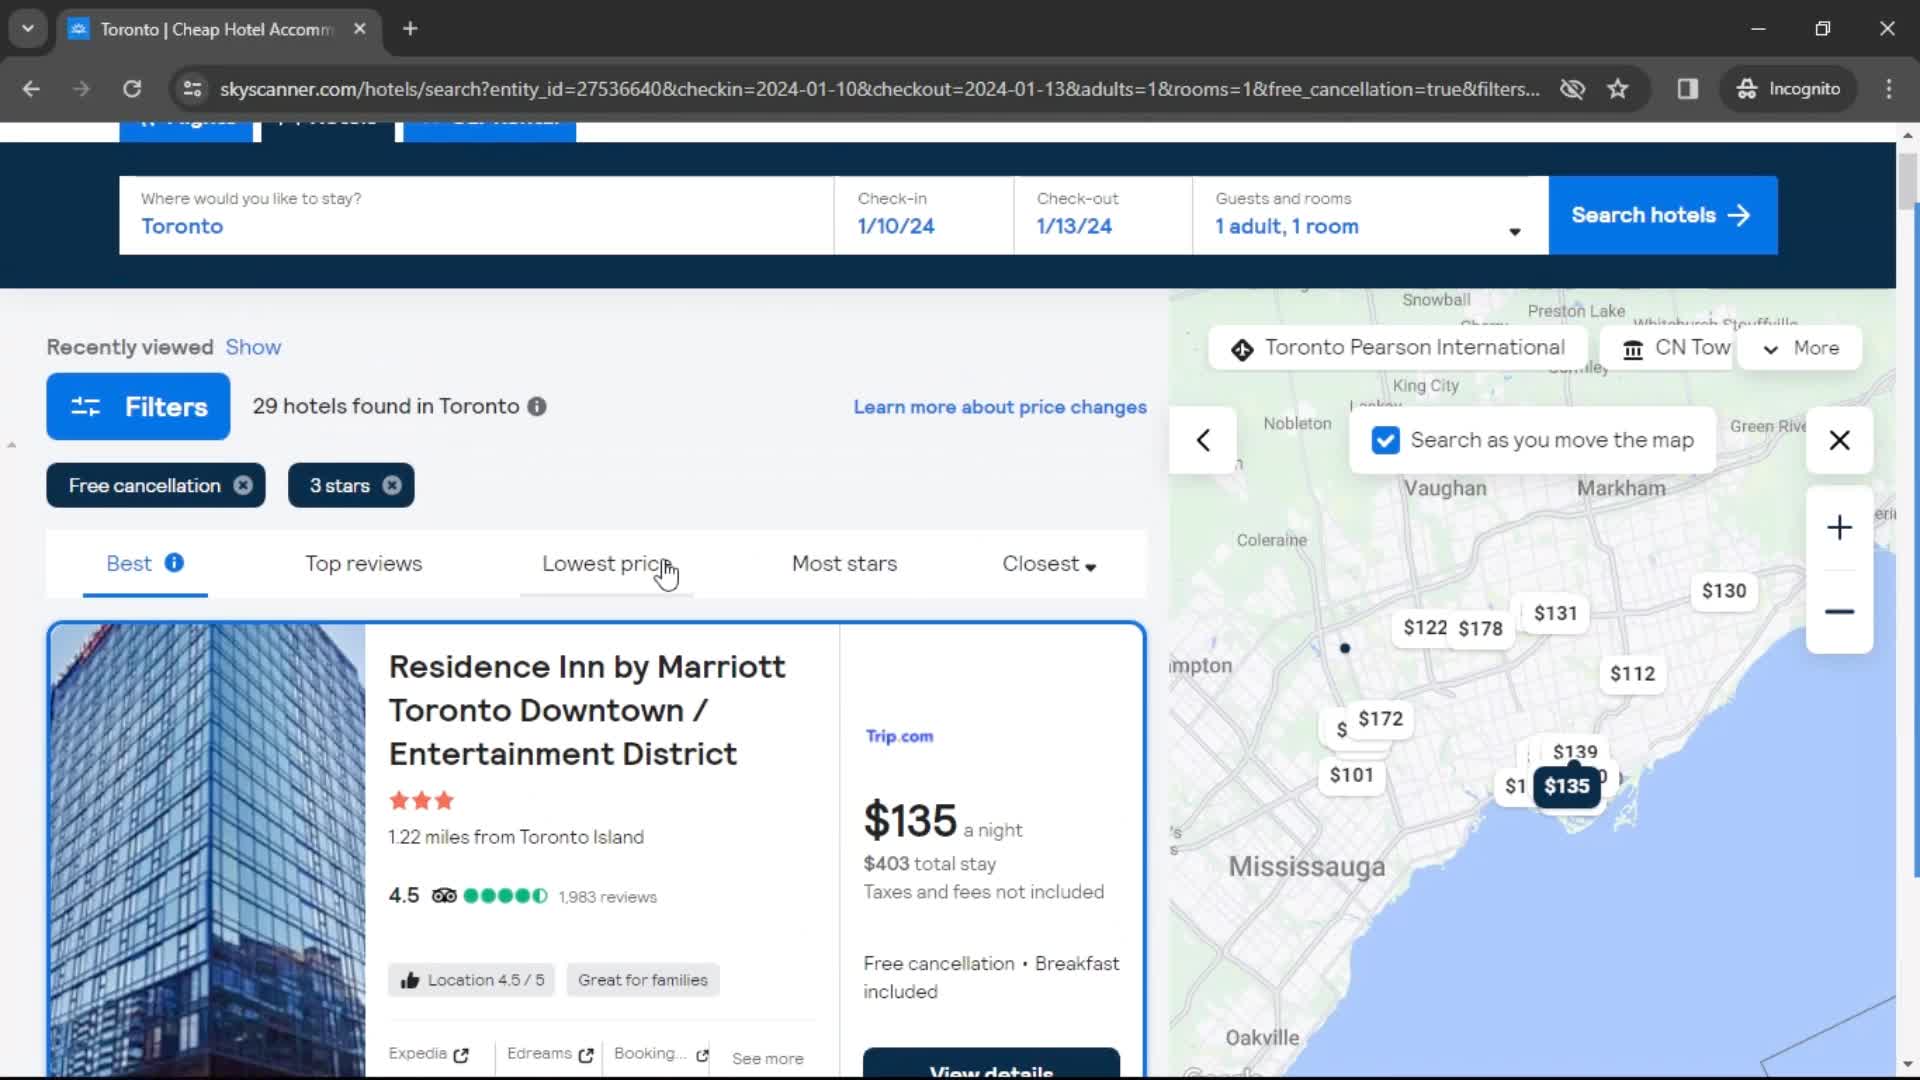1920x1080 pixels.
Task: Sort results by Best
Action: pyautogui.click(x=129, y=563)
